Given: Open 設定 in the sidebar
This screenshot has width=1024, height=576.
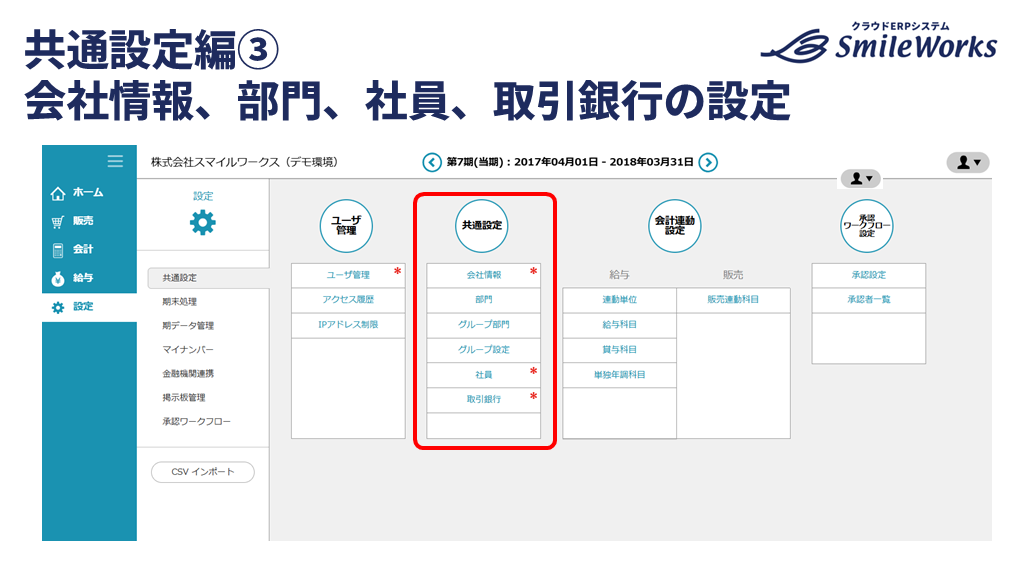Looking at the screenshot, I should point(83,306).
